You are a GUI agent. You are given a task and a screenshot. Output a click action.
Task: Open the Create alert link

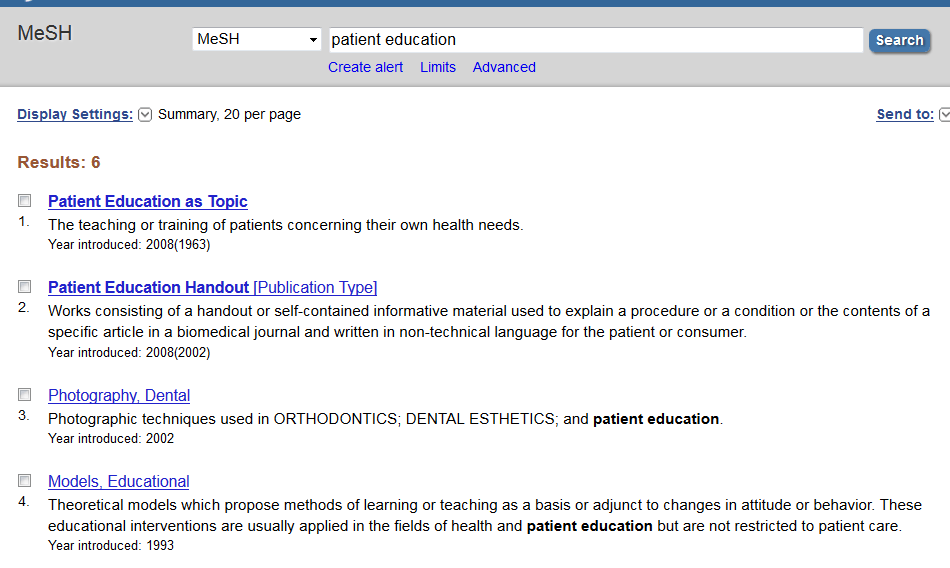click(x=365, y=67)
